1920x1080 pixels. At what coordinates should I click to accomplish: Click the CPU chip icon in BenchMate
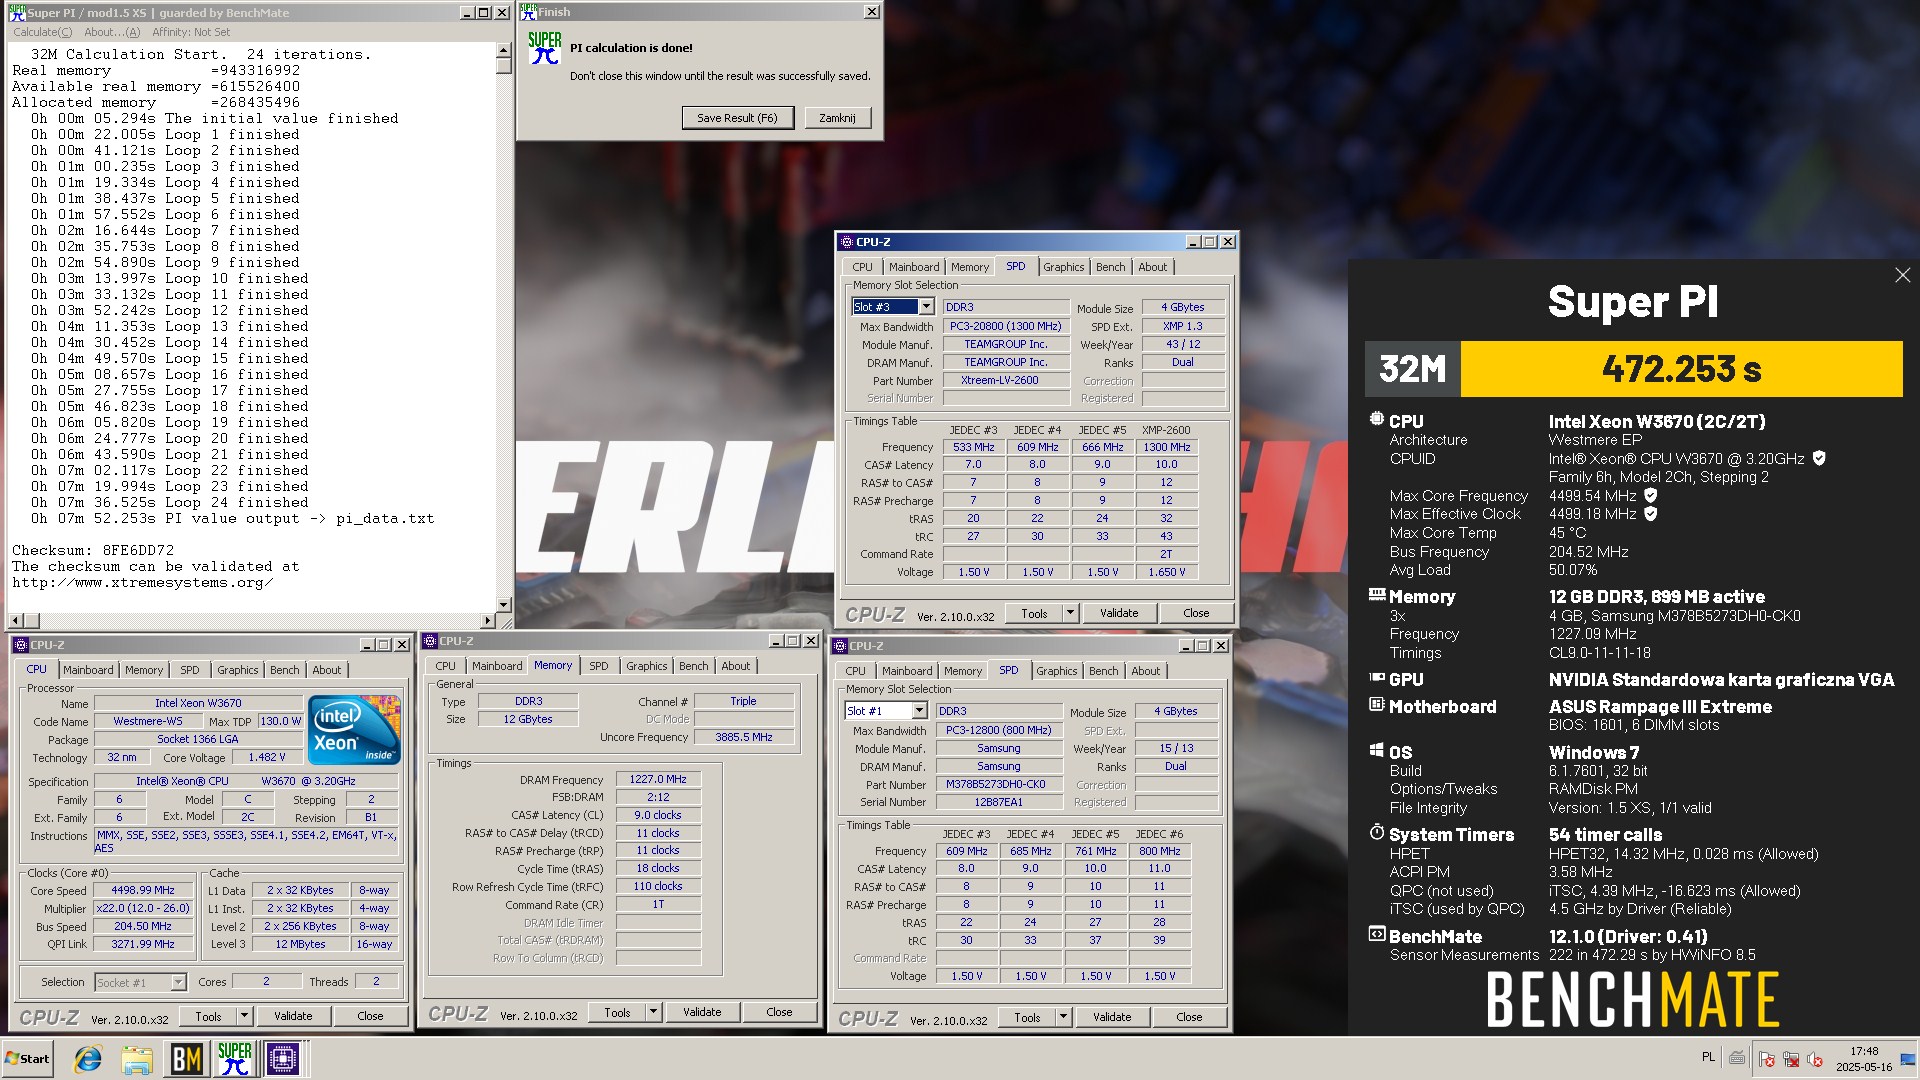pos(1377,420)
